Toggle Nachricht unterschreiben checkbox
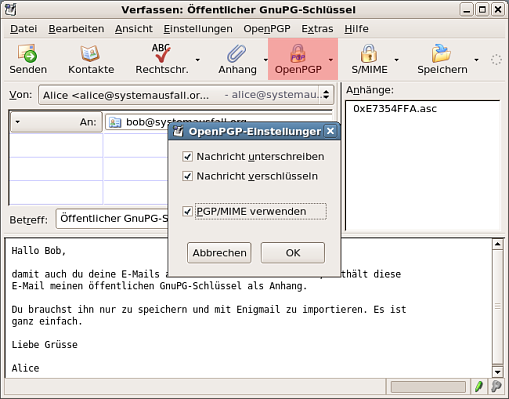 click(x=187, y=156)
